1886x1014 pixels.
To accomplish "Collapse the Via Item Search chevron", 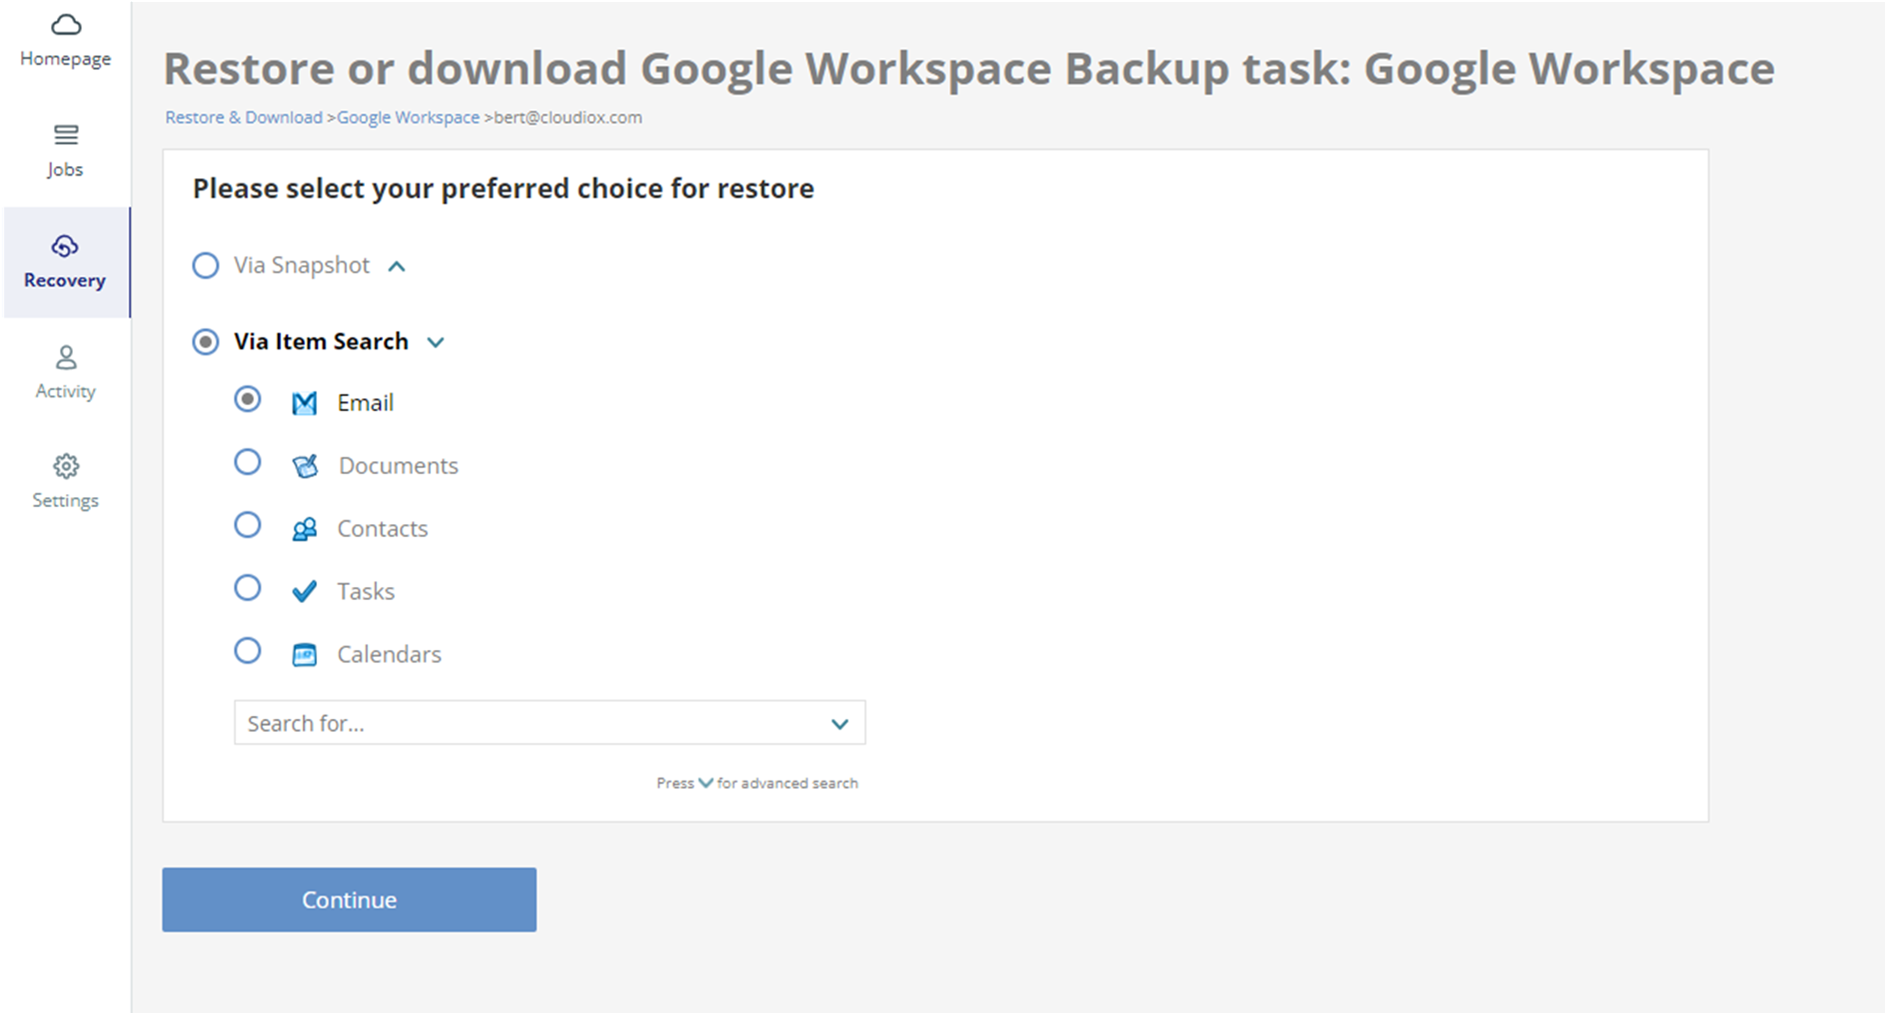I will (435, 342).
